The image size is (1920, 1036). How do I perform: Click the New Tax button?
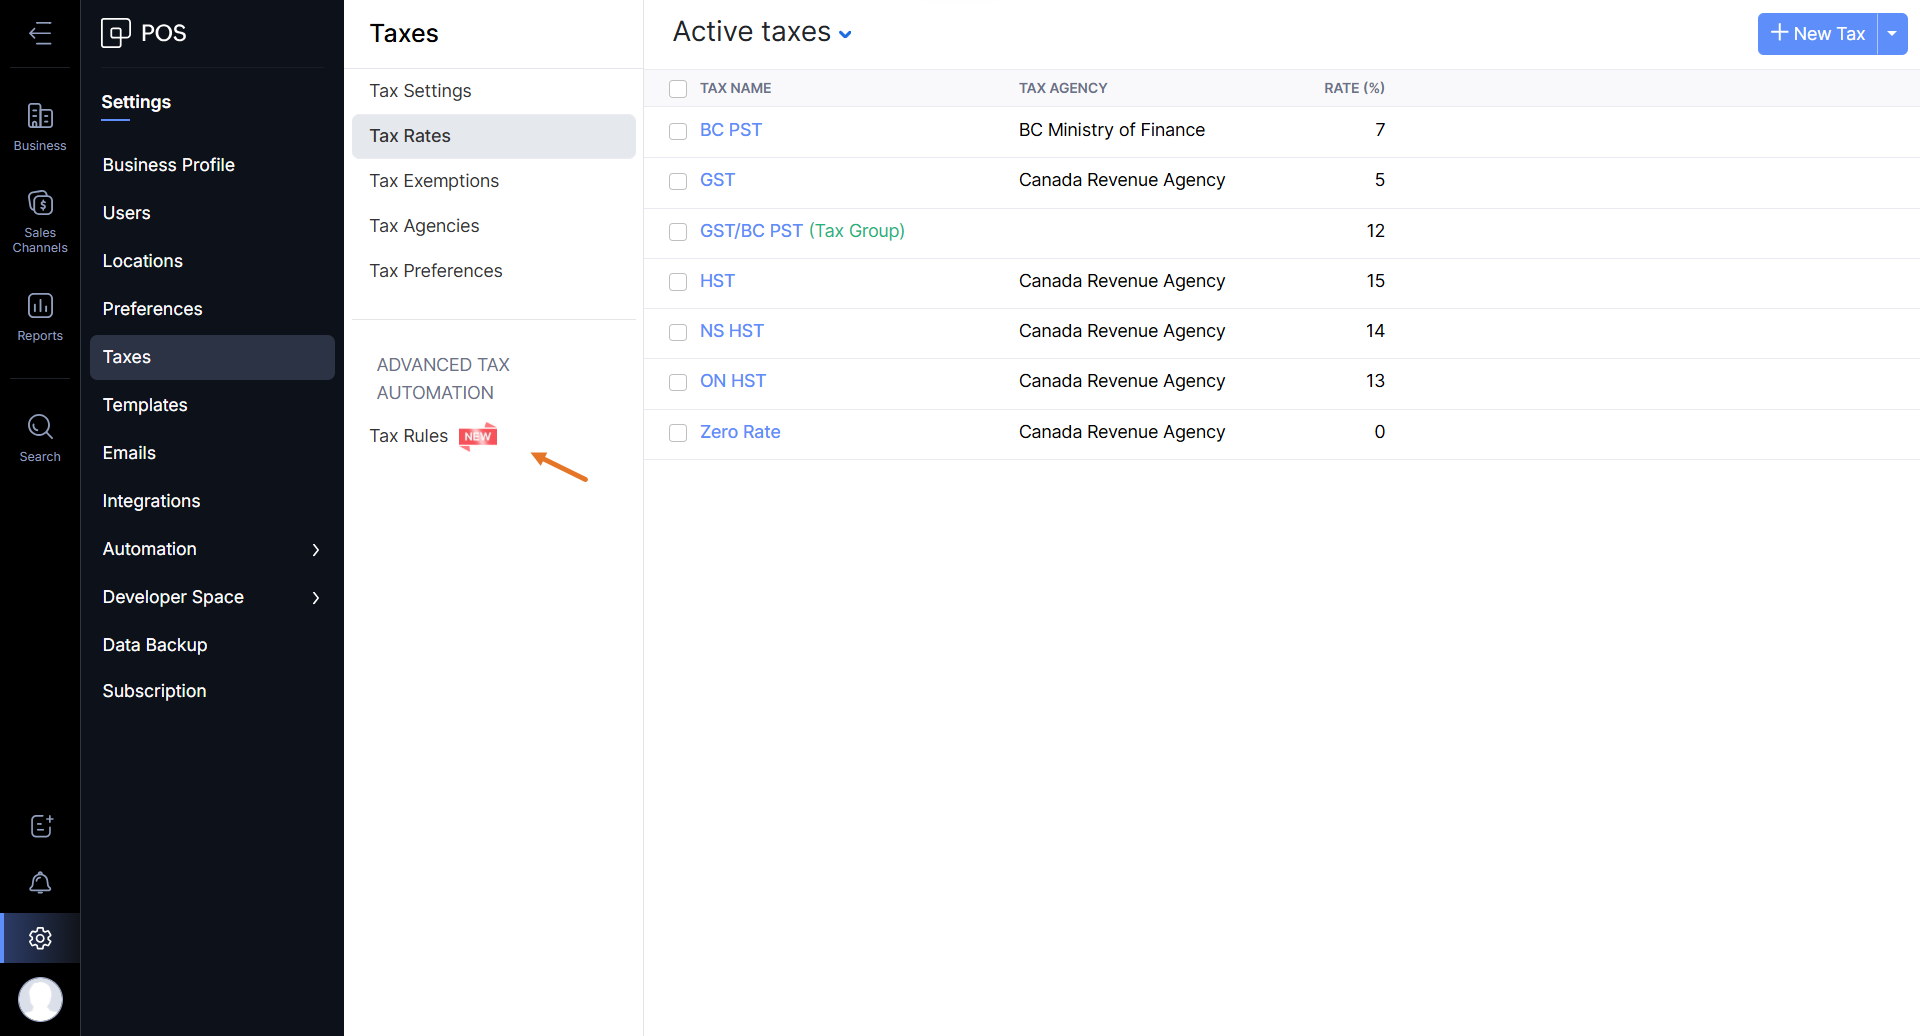pyautogui.click(x=1817, y=34)
